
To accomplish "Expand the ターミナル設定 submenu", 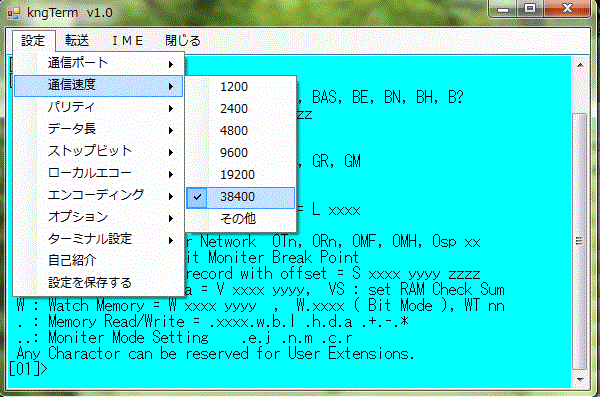I will 98,240.
